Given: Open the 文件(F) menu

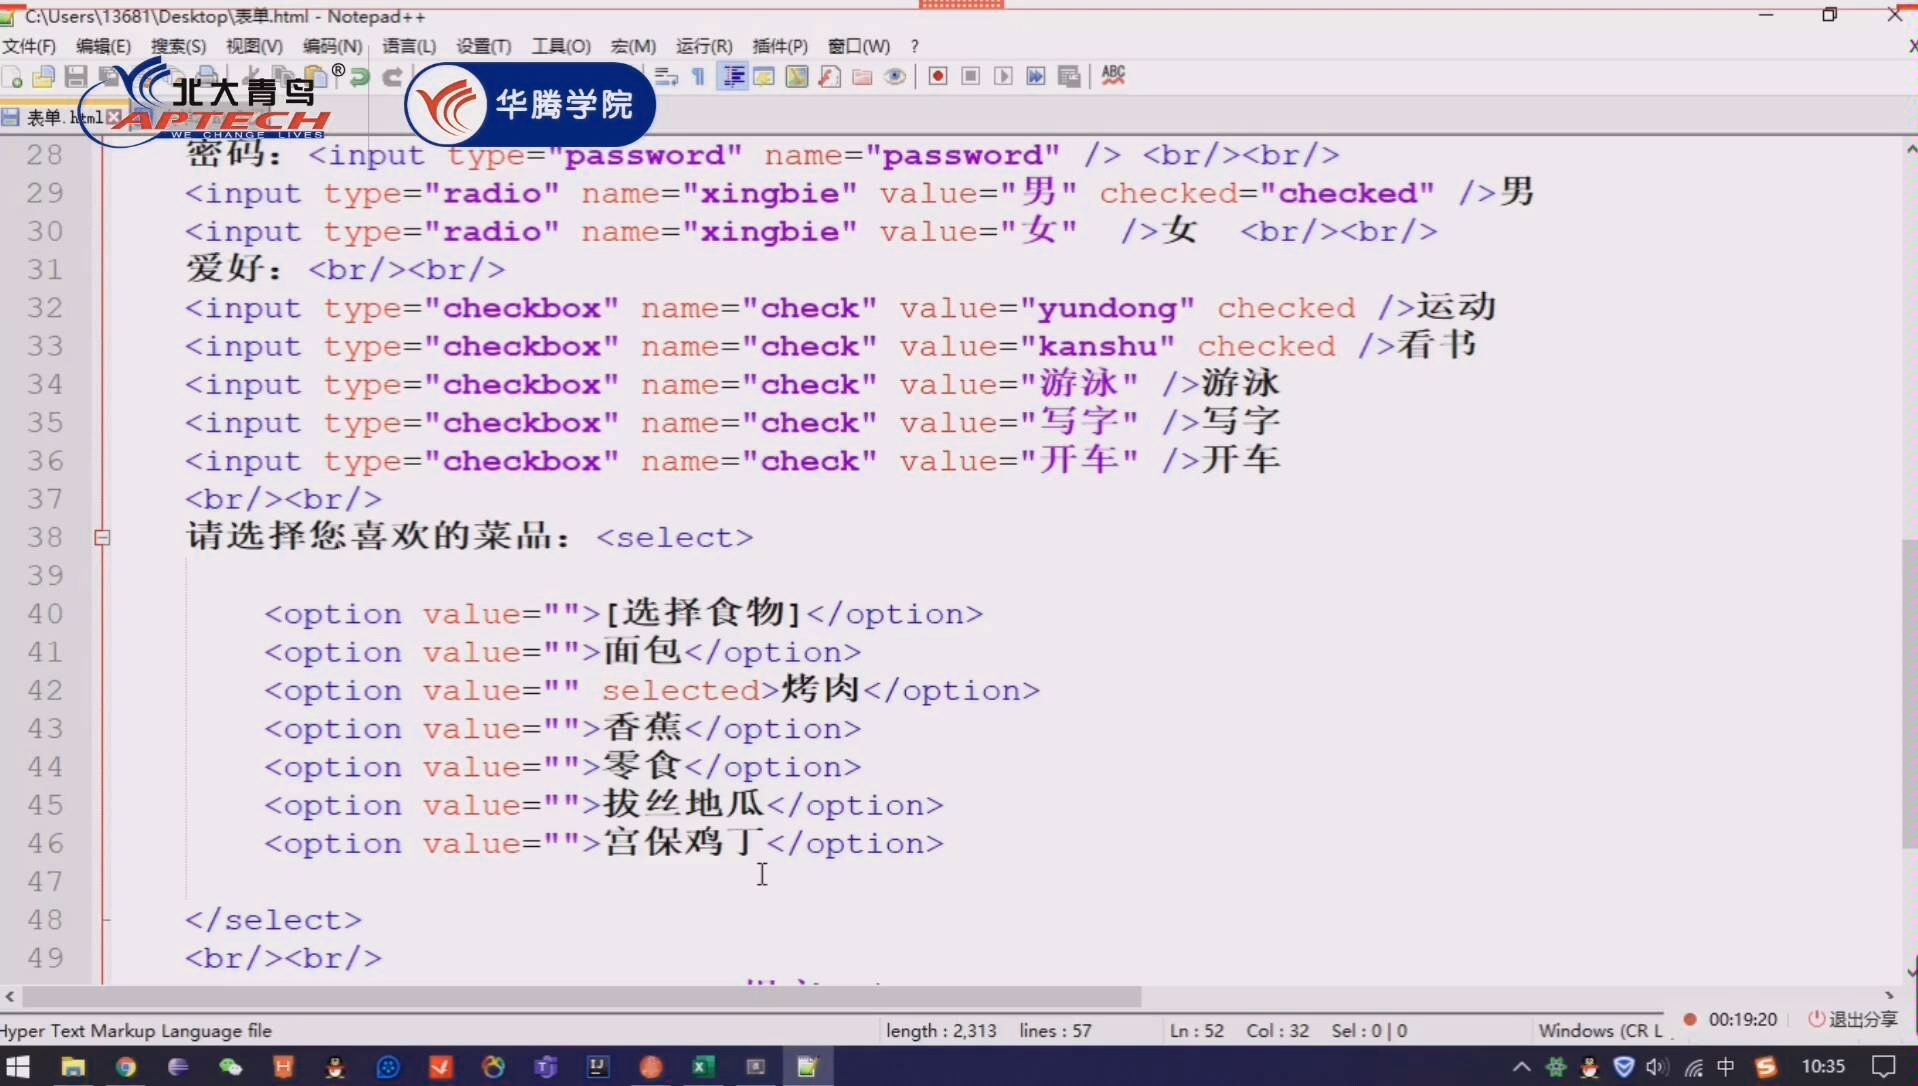Looking at the screenshot, I should [29, 46].
